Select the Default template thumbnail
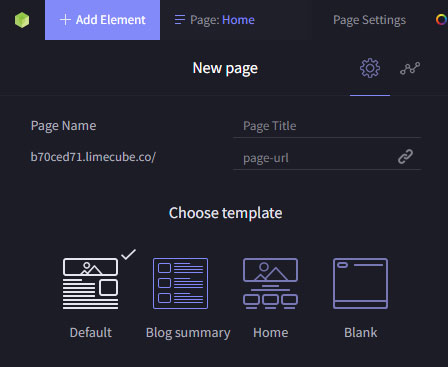 coord(90,283)
